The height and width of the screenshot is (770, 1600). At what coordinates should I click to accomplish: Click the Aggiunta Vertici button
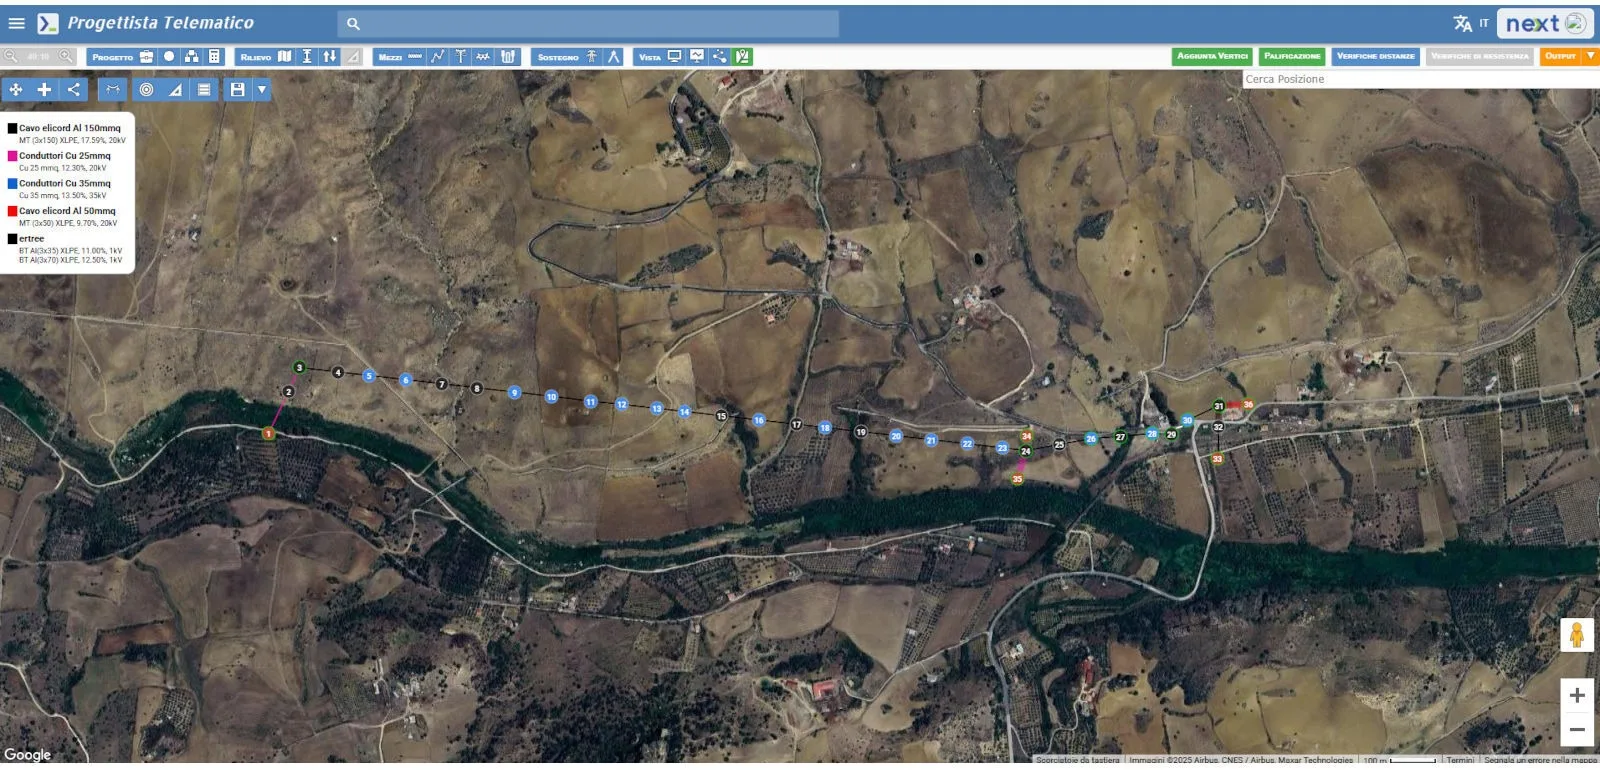pos(1212,56)
